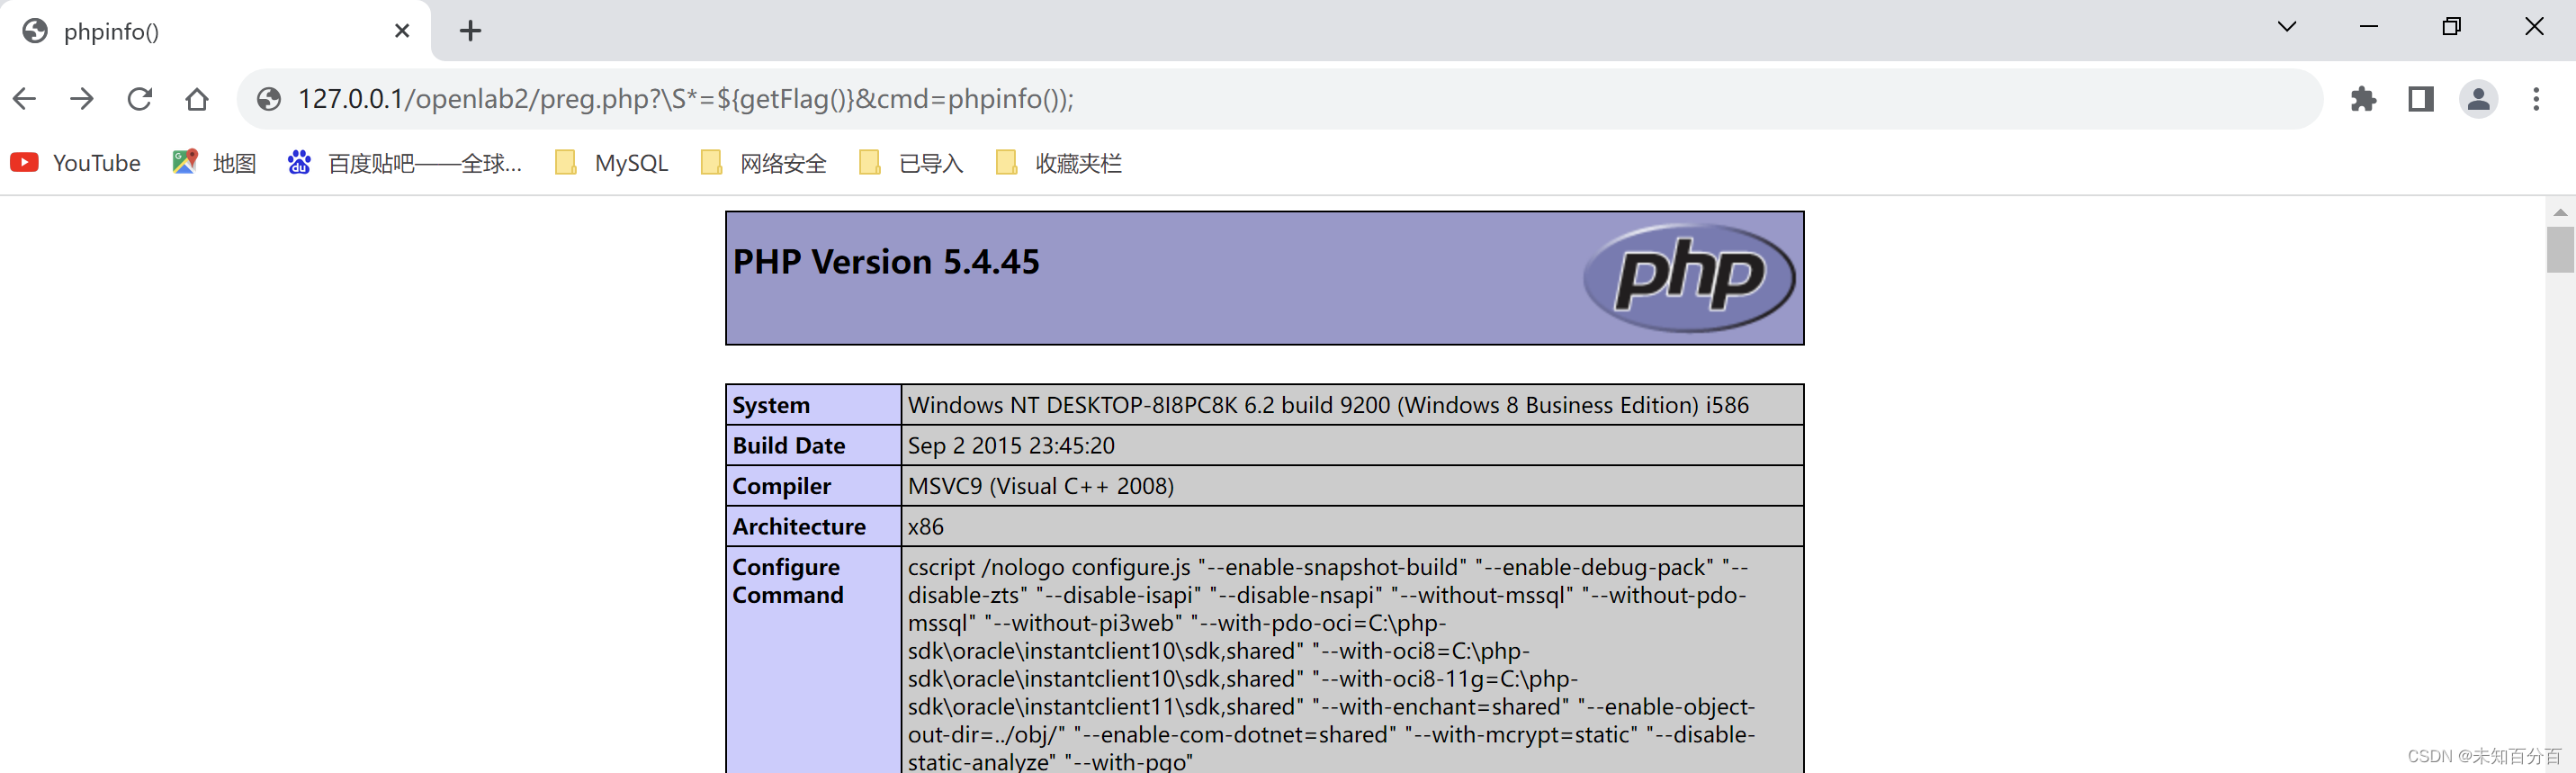Close the phpinfo() tab
This screenshot has width=2576, height=773.
(x=402, y=31)
